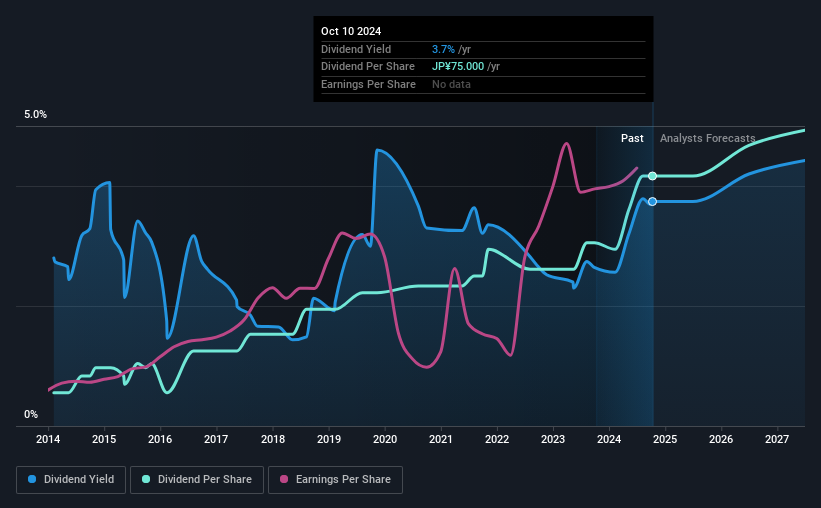Viewport: 821px width, 508px height.
Task: Click the Oct 10 2024 tooltip date
Action: tap(351, 31)
